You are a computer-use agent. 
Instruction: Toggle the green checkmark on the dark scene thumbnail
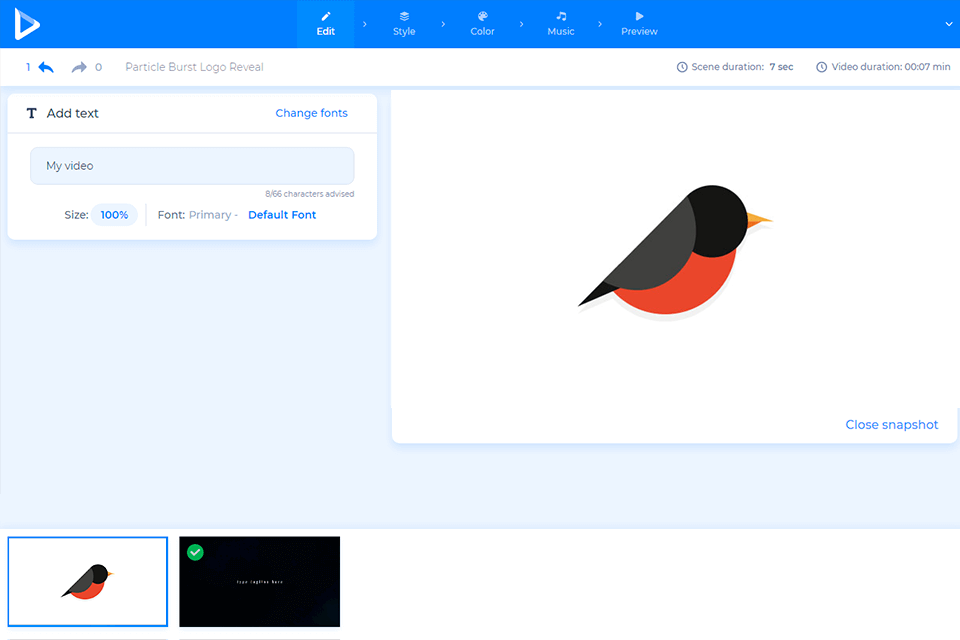(x=195, y=552)
